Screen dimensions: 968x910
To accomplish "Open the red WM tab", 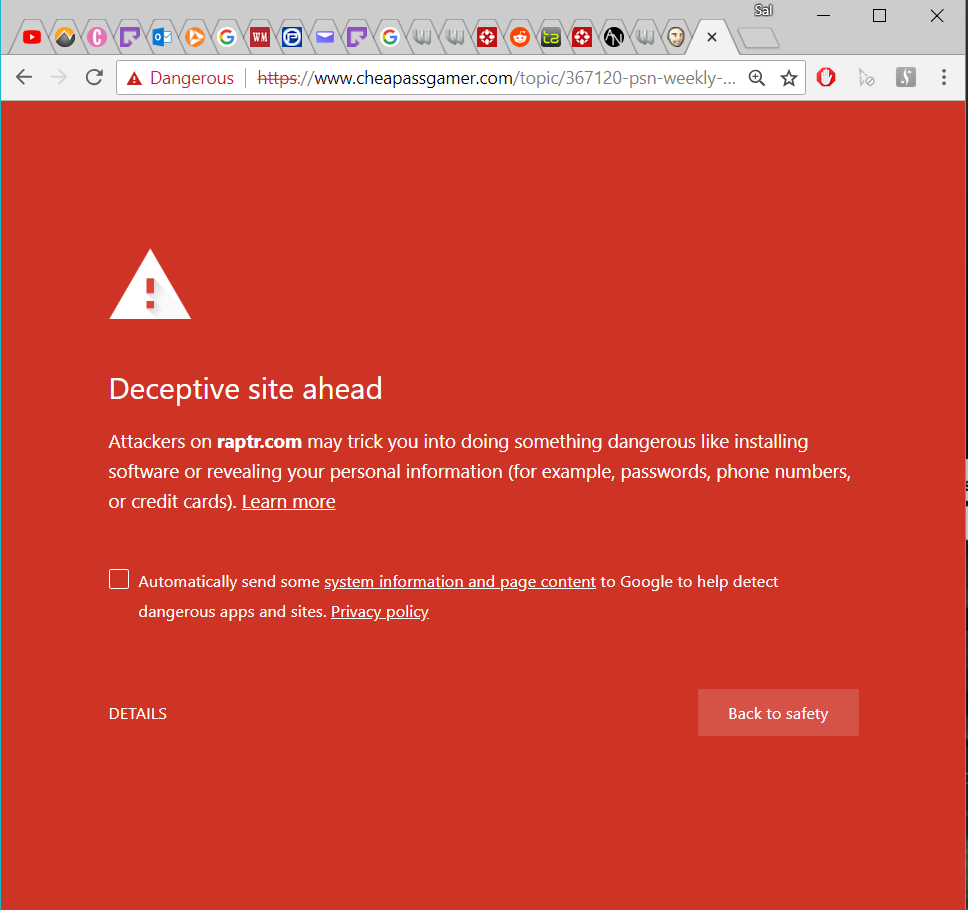I will click(260, 38).
